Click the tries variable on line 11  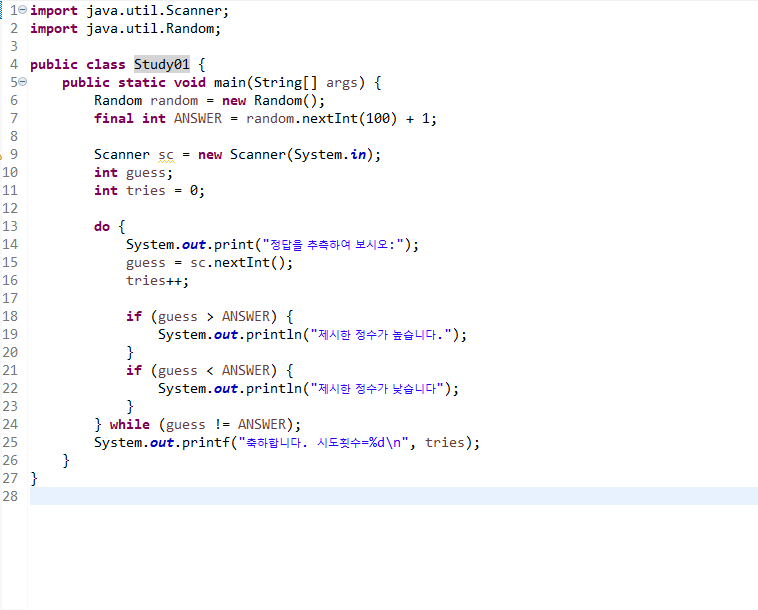146,190
